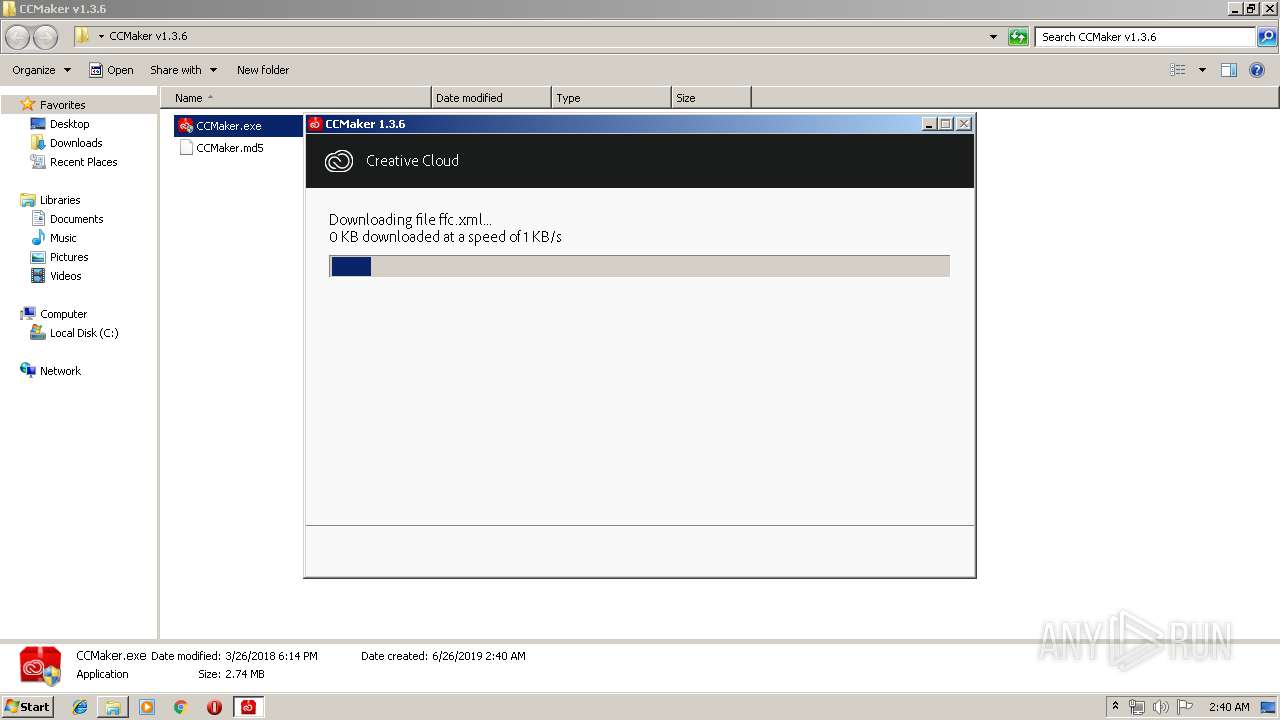Open the Music library
The width and height of the screenshot is (1280, 720).
click(x=54, y=238)
